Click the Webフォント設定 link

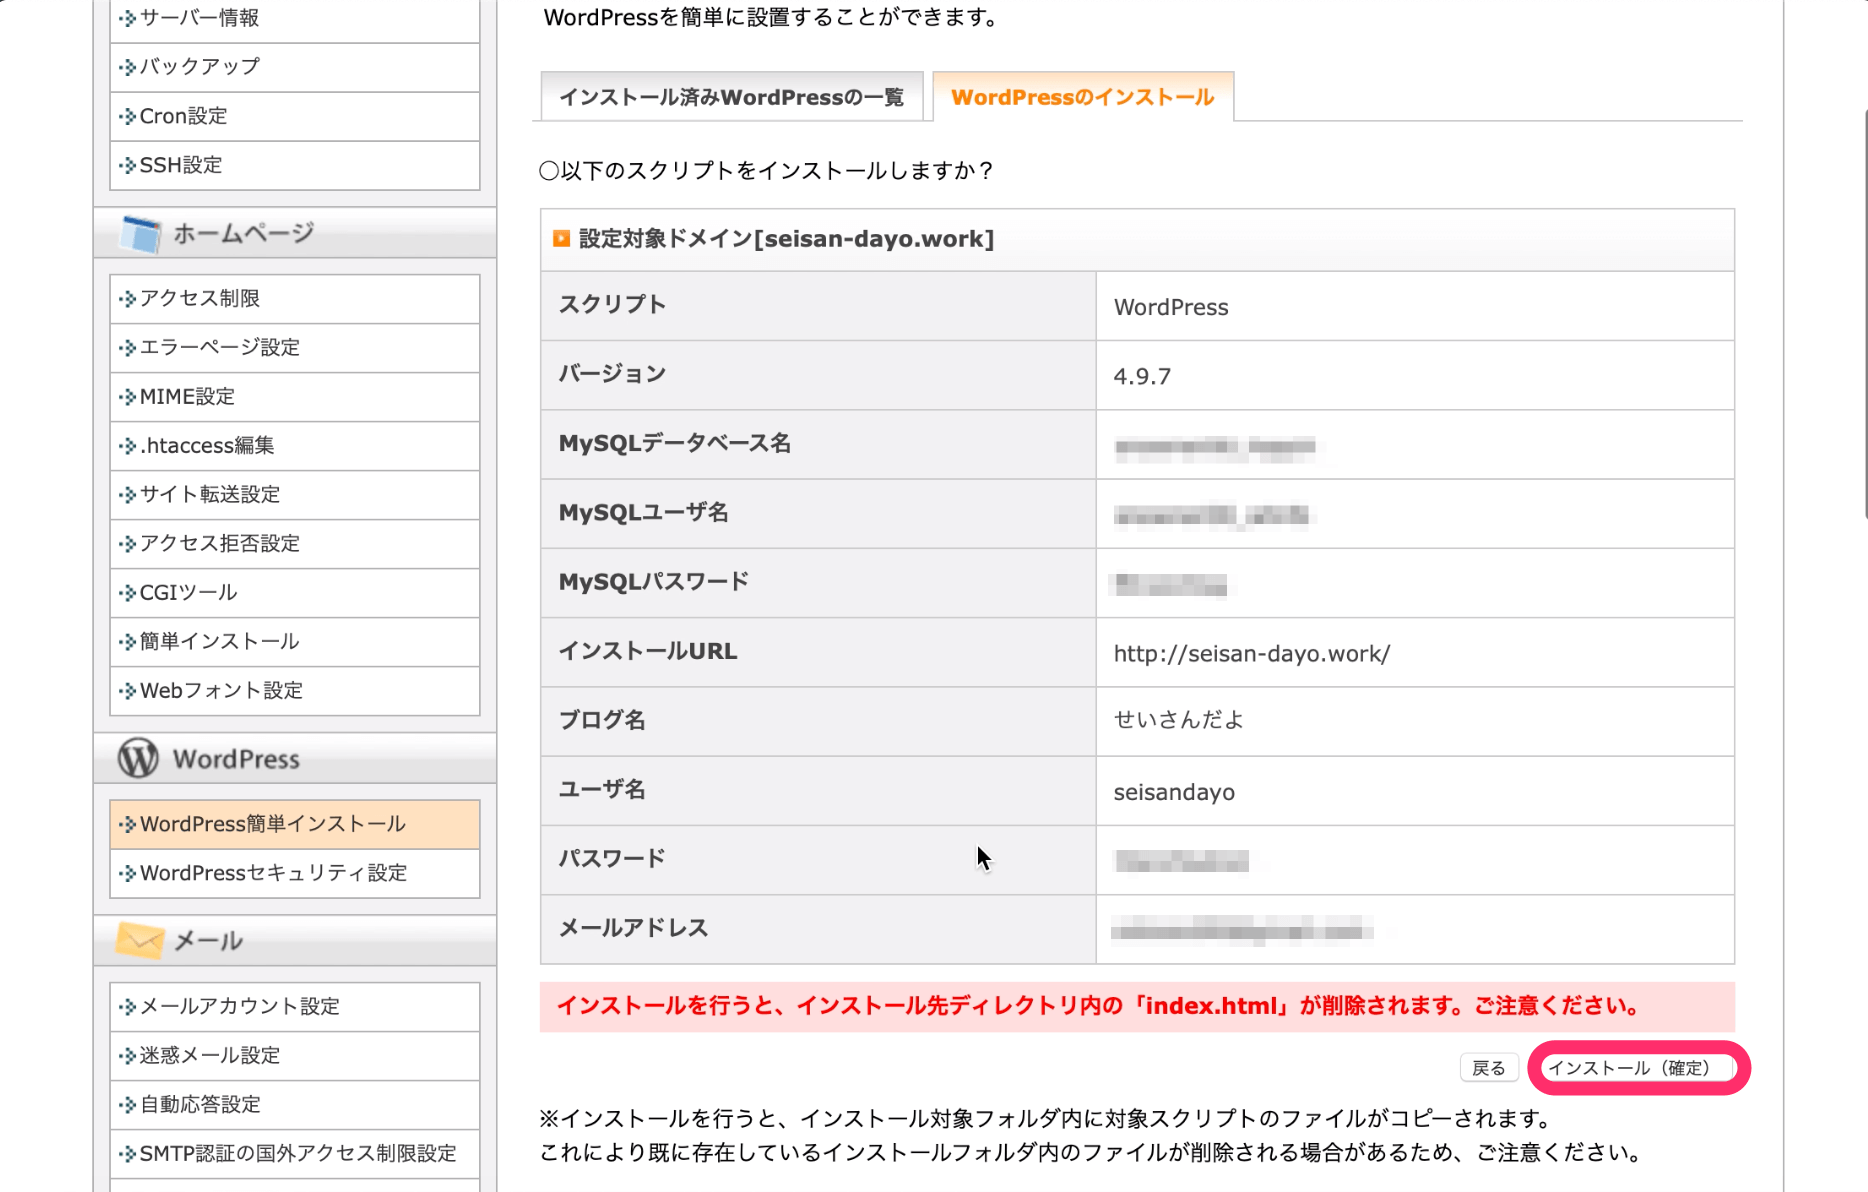point(221,691)
